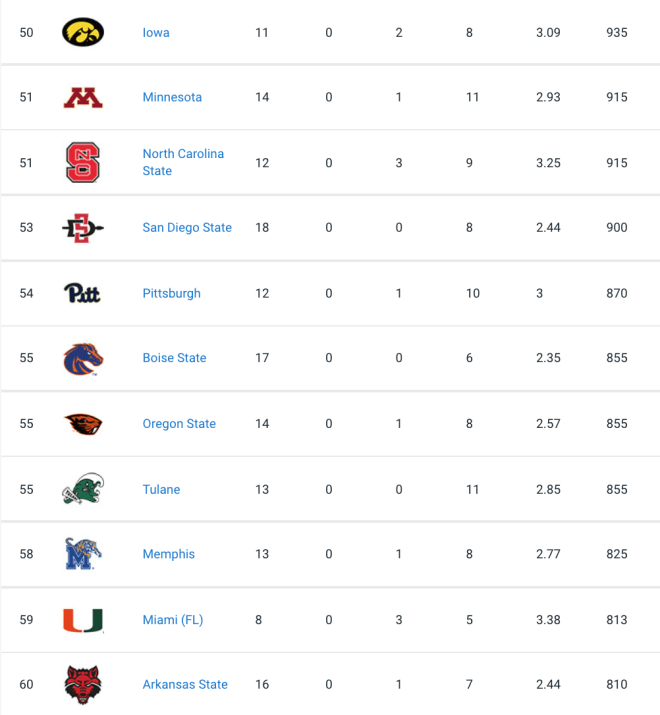Click the Minnesota M logo
660x715 pixels.
[83, 98]
